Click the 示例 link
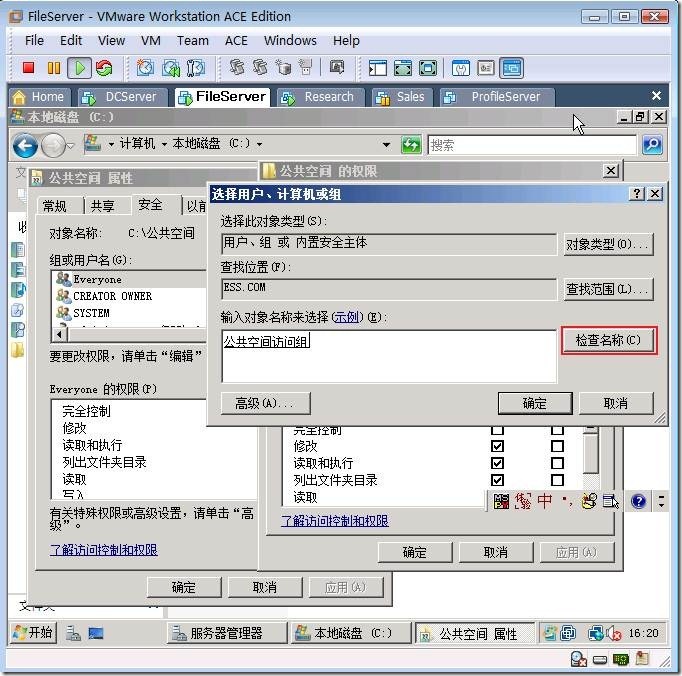The width and height of the screenshot is (682, 676). [x=346, y=317]
